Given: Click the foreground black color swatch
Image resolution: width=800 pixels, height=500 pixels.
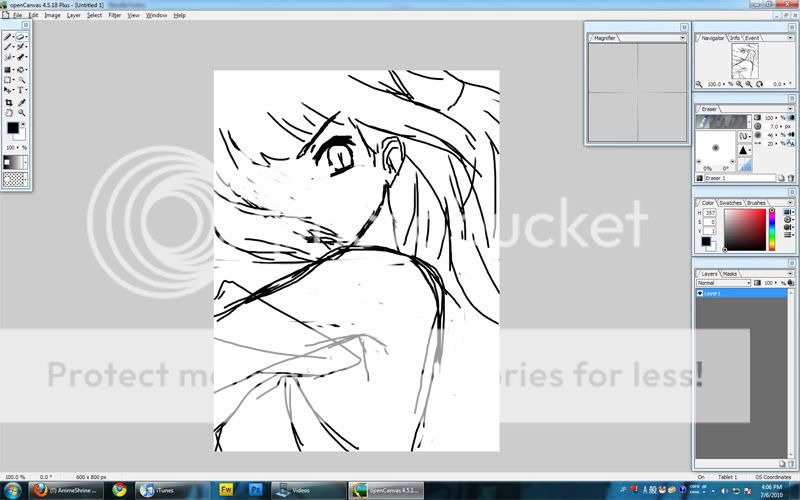Looking at the screenshot, I should [x=13, y=129].
